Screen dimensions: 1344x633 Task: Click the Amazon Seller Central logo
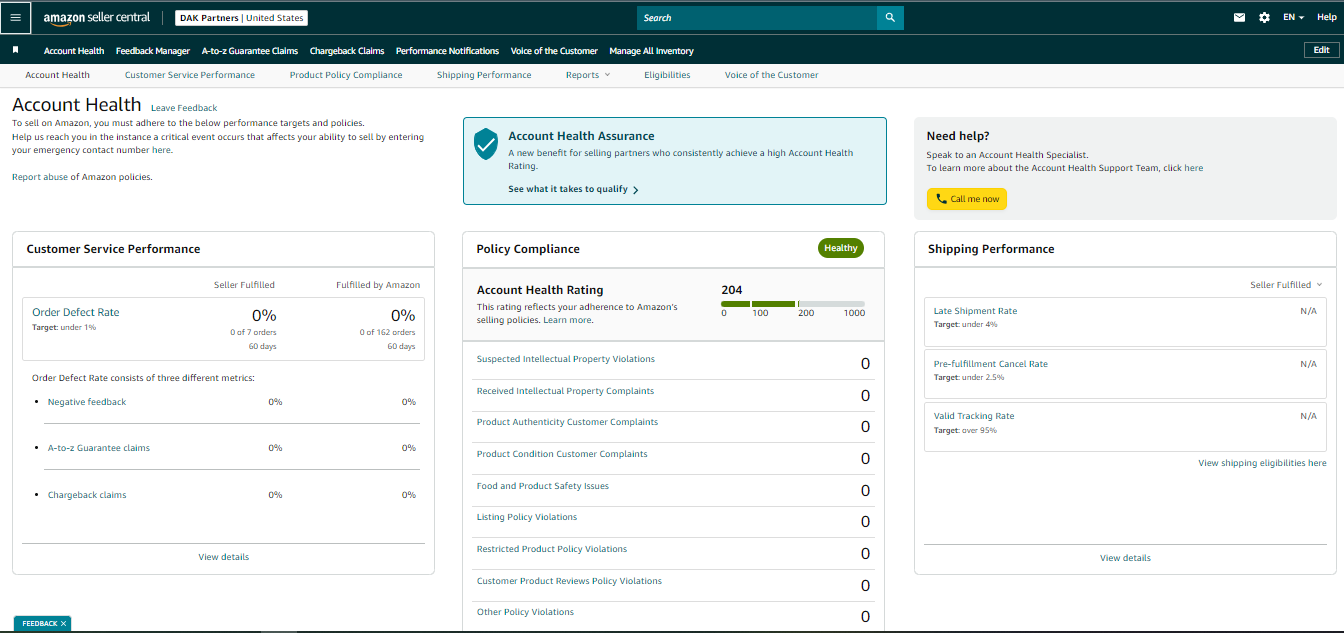(96, 17)
